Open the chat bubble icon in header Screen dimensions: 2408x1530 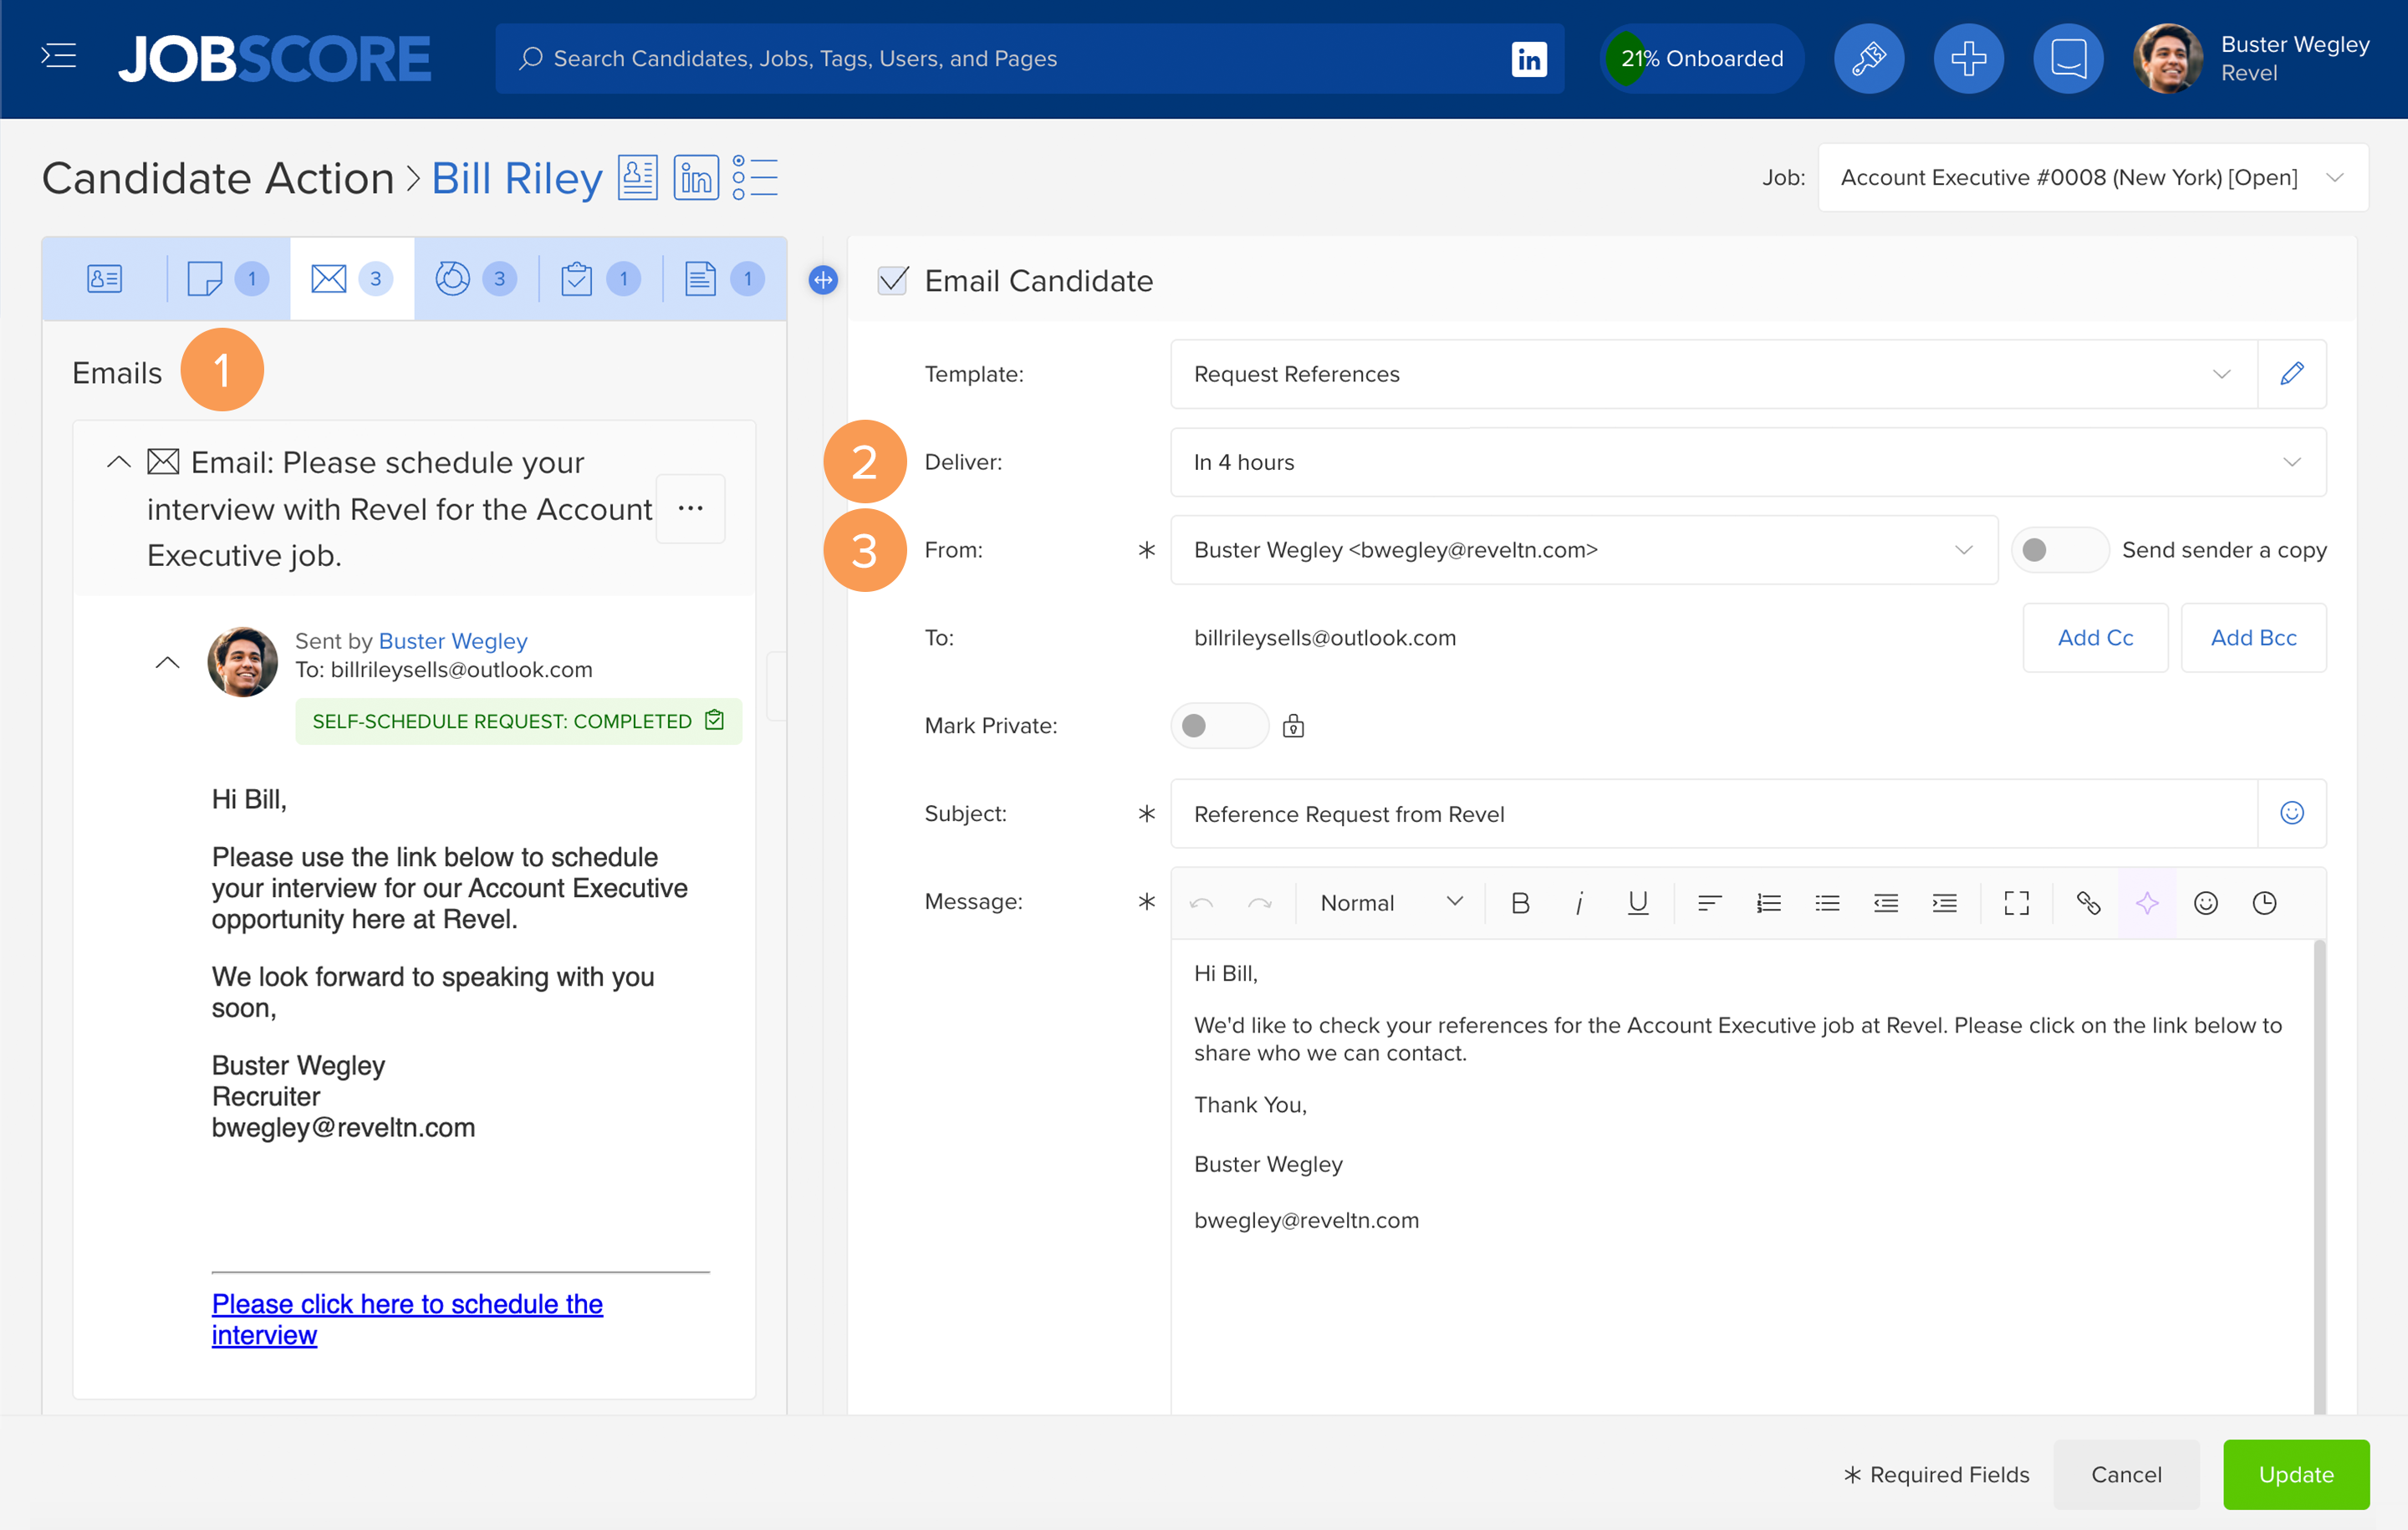point(2067,58)
